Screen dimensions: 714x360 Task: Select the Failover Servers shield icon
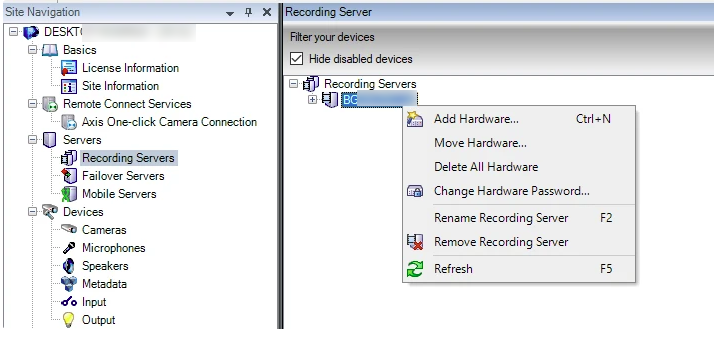[69, 176]
